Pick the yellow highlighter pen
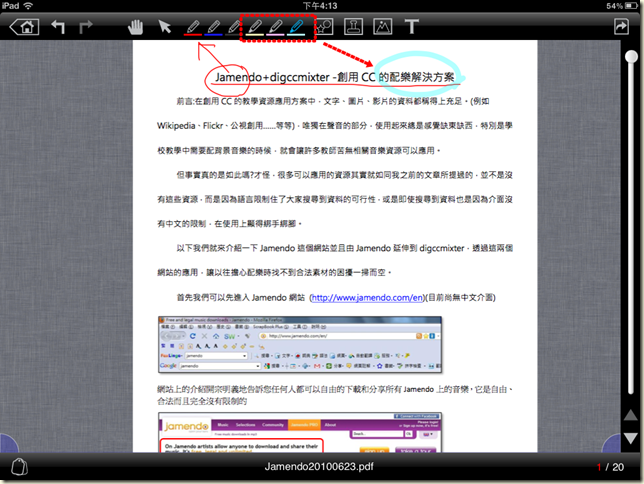The image size is (644, 484). point(255,28)
